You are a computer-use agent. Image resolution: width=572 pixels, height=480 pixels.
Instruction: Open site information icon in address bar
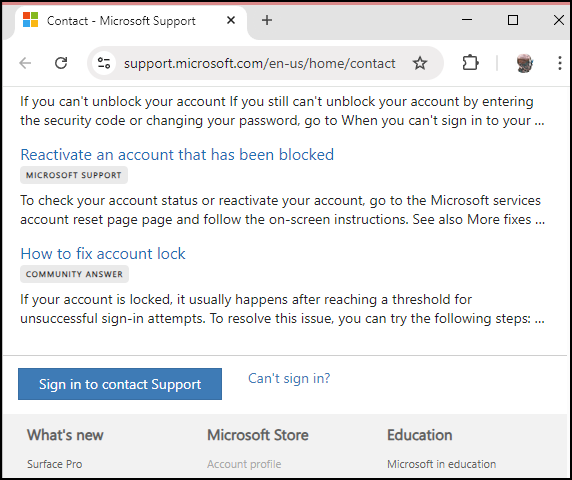coord(104,63)
